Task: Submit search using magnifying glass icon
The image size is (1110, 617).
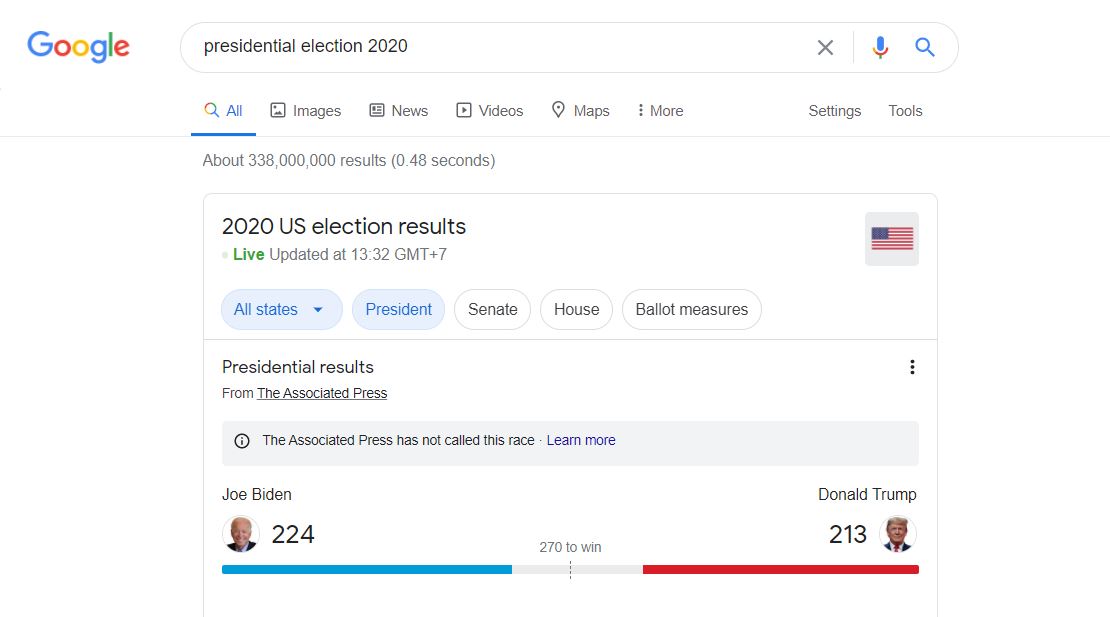Action: tap(925, 47)
